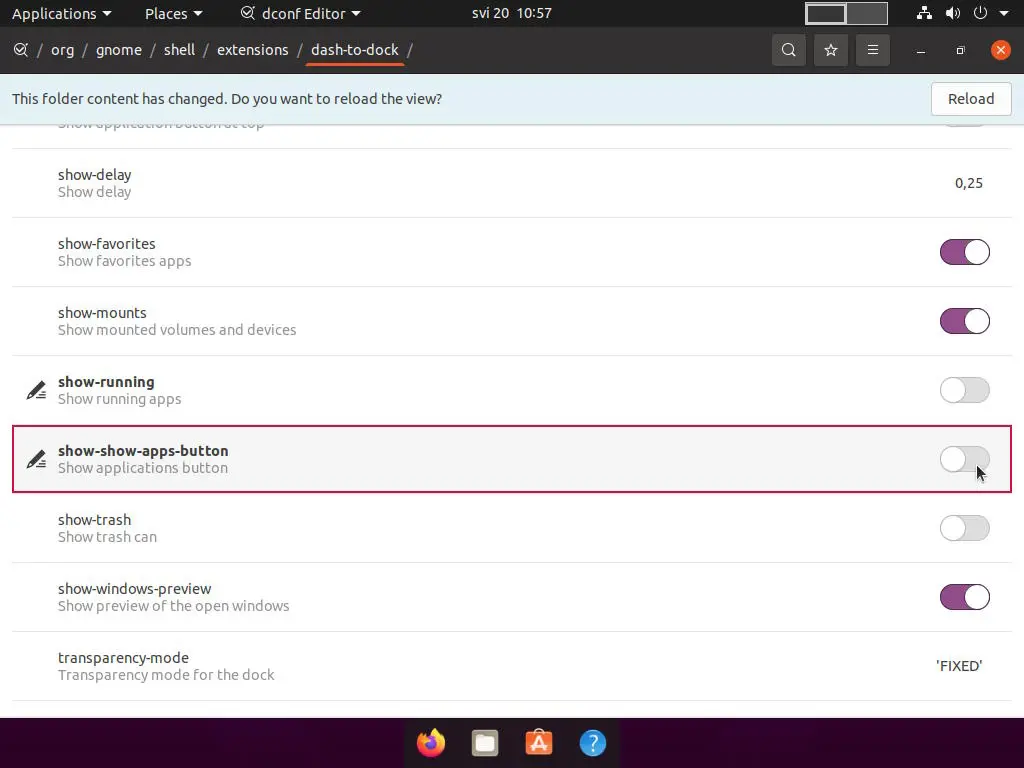Open the show-delay key row
The image size is (1024, 768).
pyautogui.click(x=511, y=183)
